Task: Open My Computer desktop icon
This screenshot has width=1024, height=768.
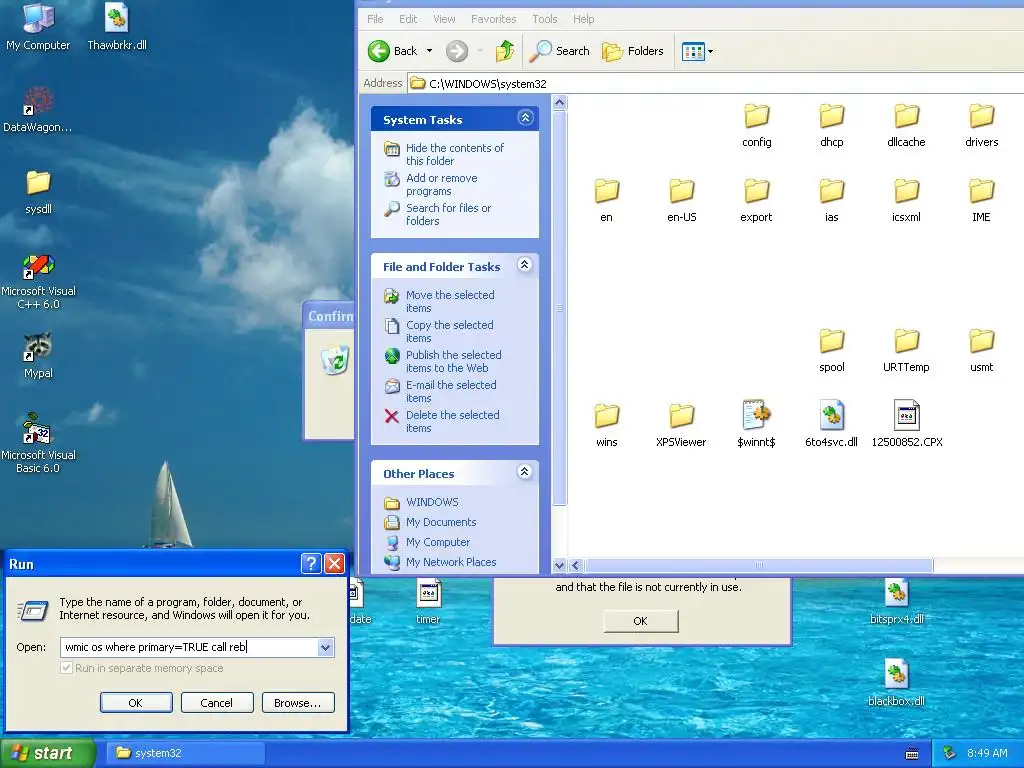Action: point(38,26)
